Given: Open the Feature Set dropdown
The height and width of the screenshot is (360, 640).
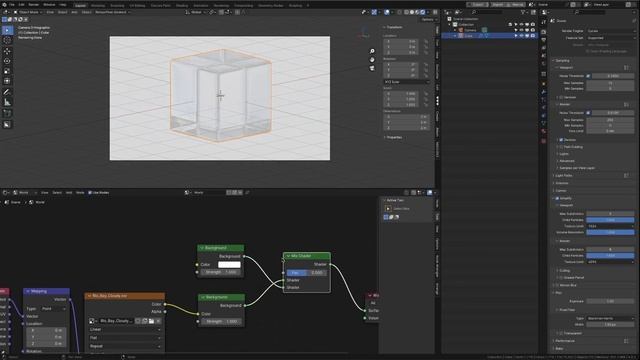Looking at the screenshot, I should 611,38.
